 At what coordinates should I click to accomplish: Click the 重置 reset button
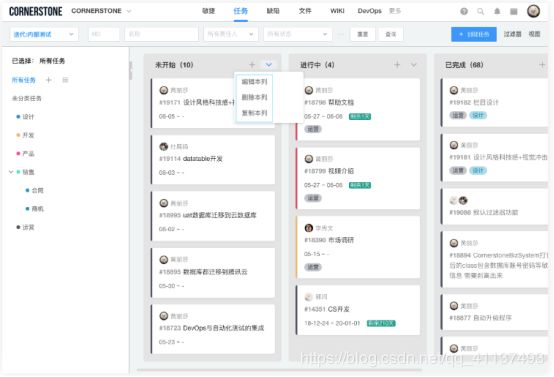pos(363,34)
